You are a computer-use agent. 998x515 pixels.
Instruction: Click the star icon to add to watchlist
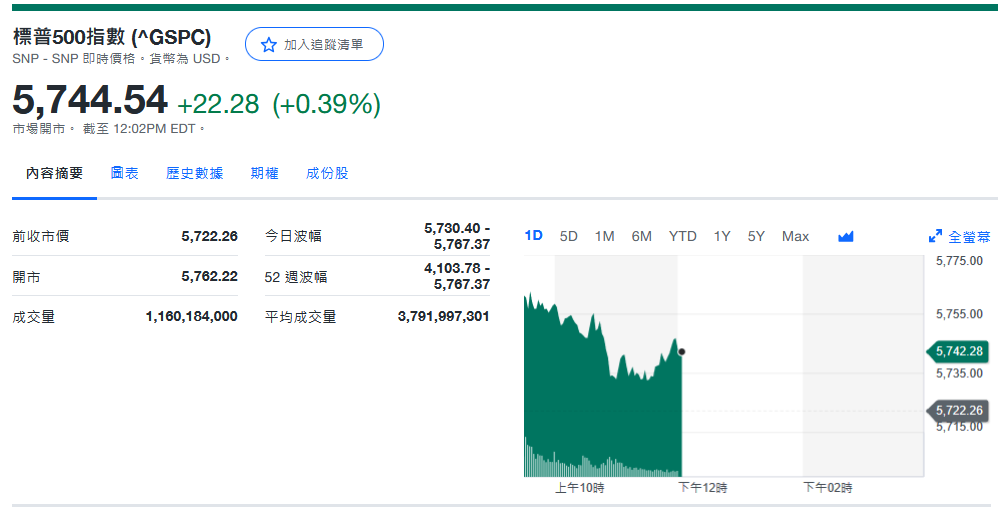tap(268, 45)
